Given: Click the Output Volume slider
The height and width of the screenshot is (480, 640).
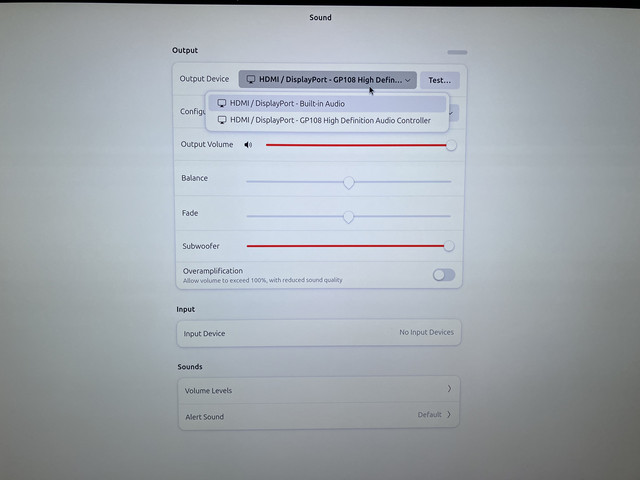Looking at the screenshot, I should click(x=361, y=145).
